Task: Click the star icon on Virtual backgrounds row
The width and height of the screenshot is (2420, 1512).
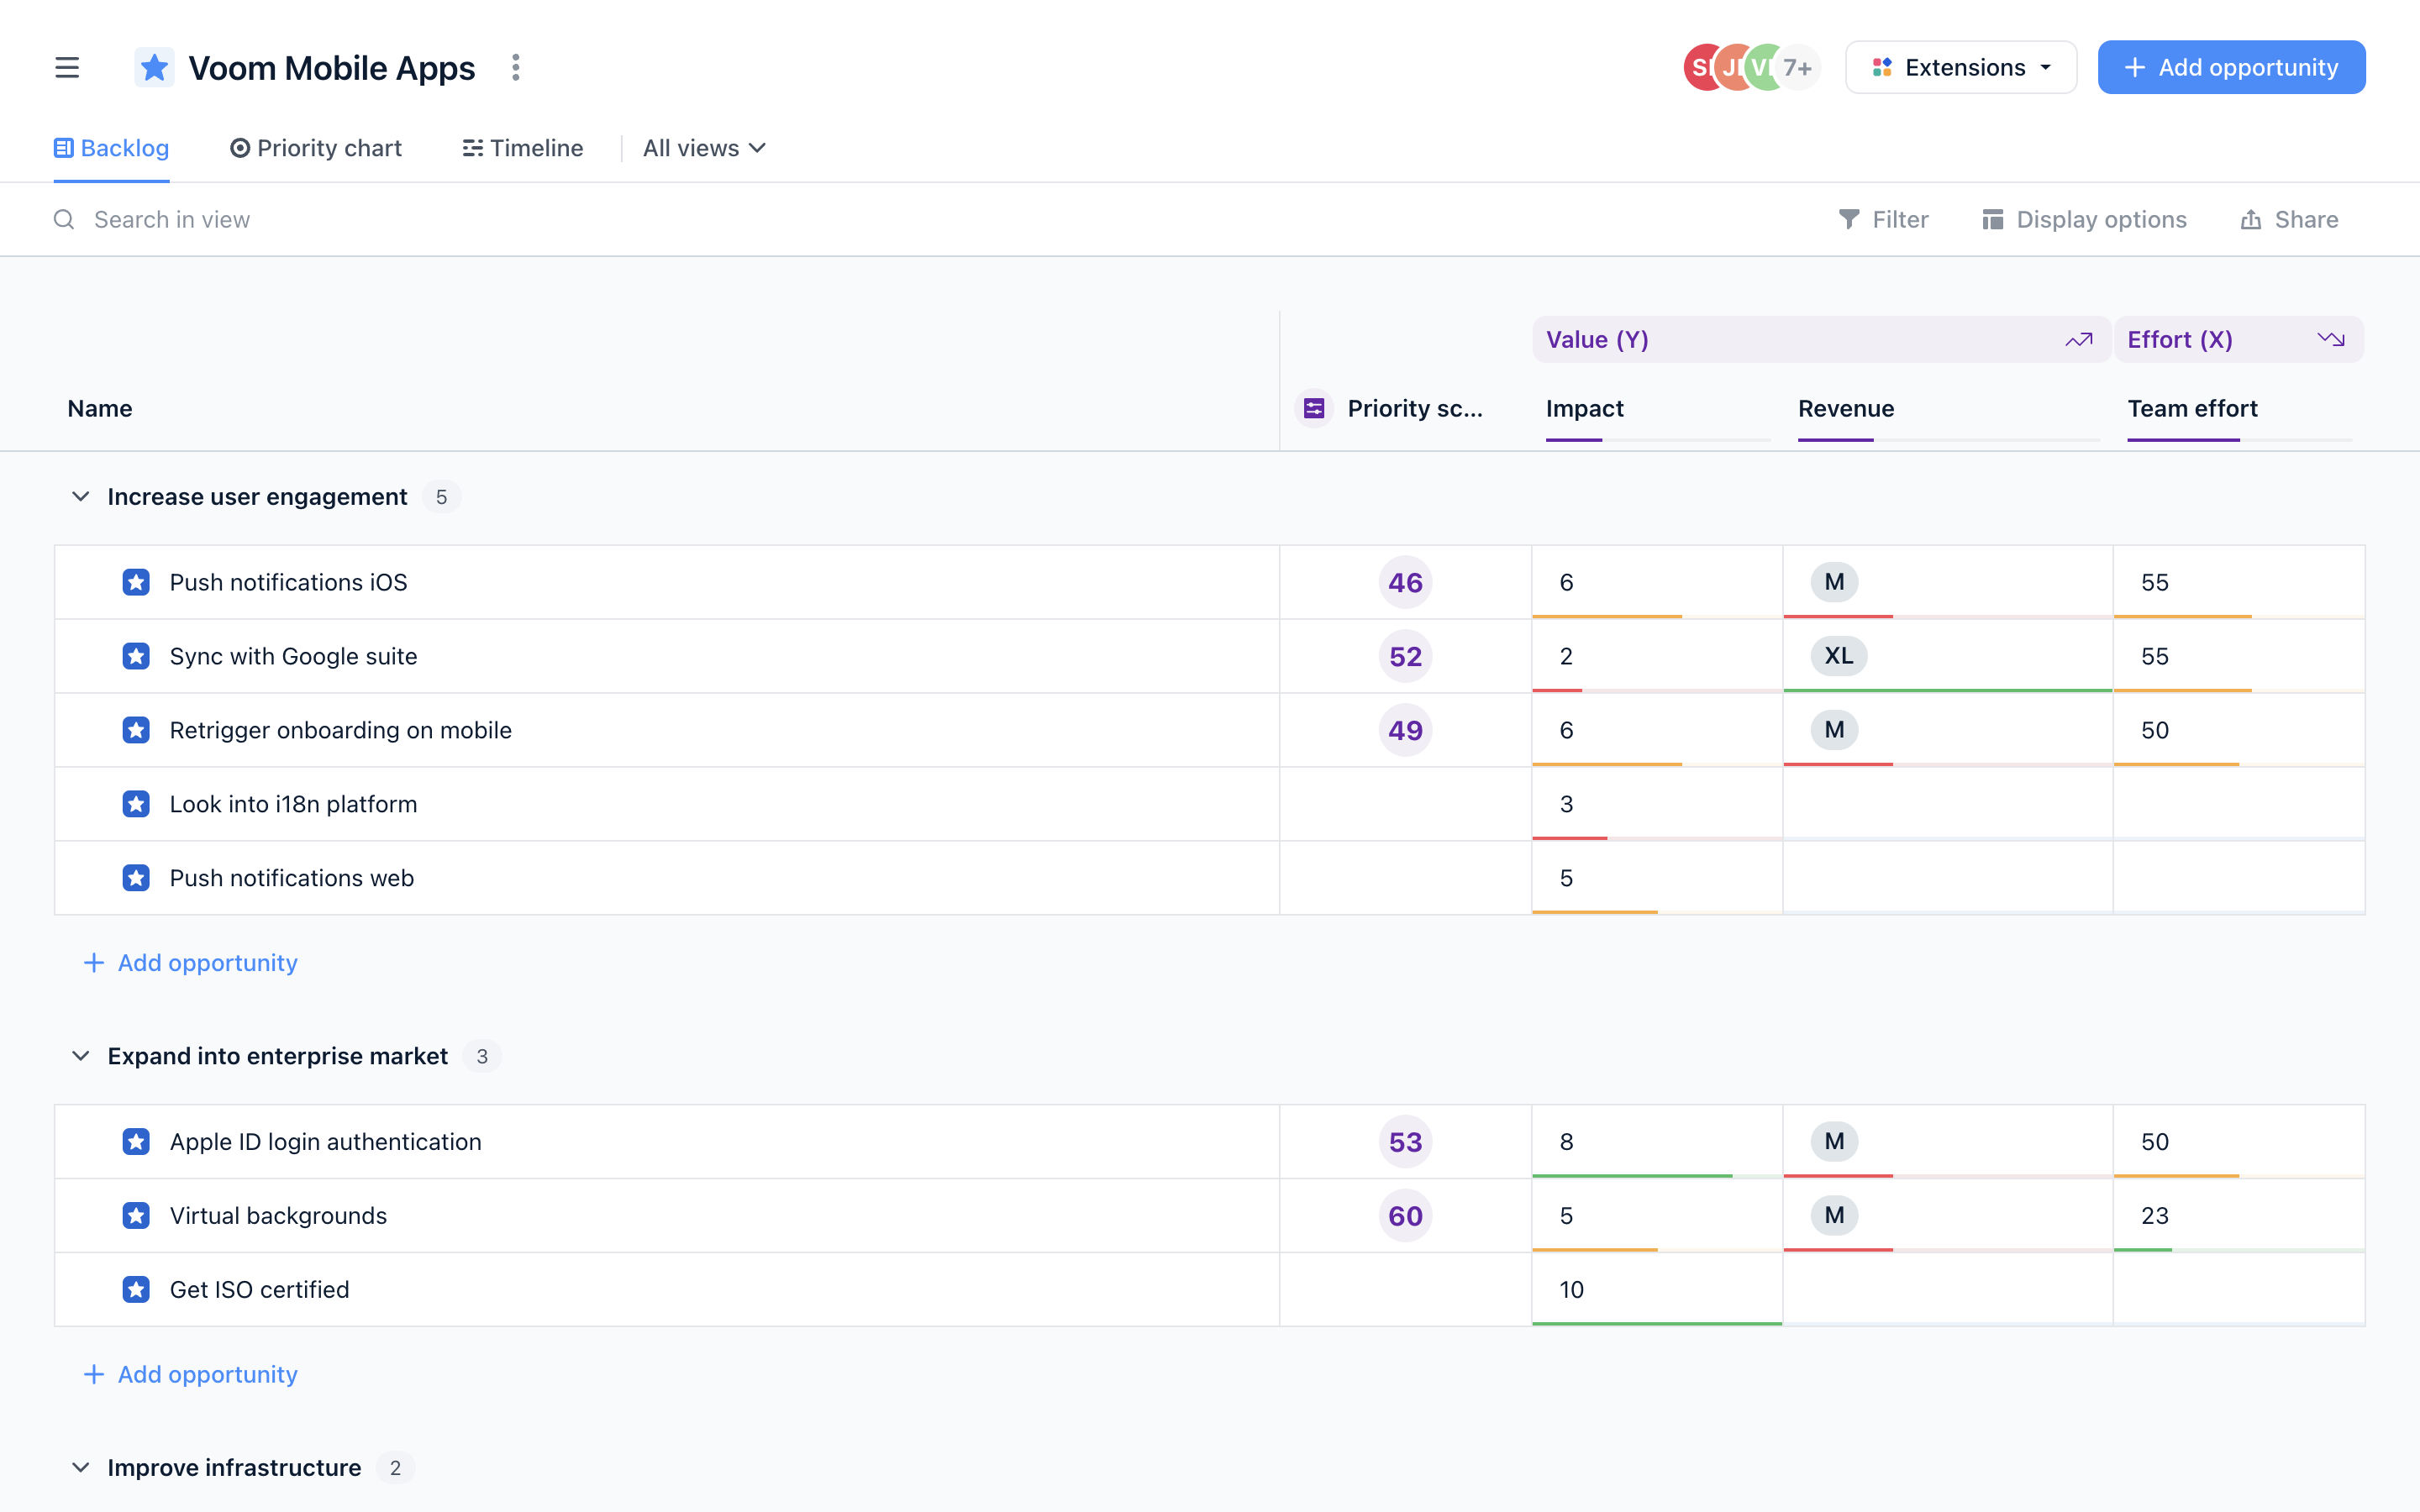Action: tap(136, 1215)
